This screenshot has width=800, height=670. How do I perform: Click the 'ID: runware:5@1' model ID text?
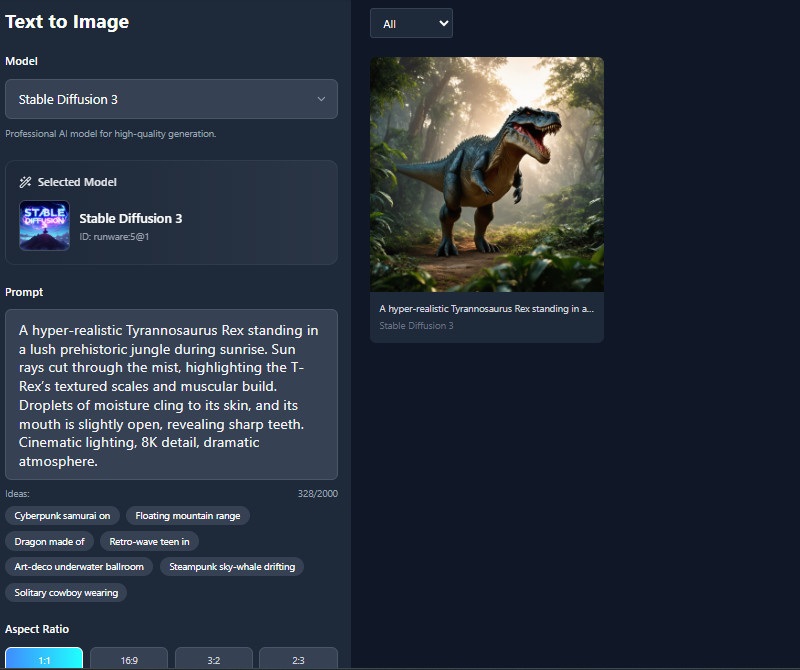(x=114, y=237)
